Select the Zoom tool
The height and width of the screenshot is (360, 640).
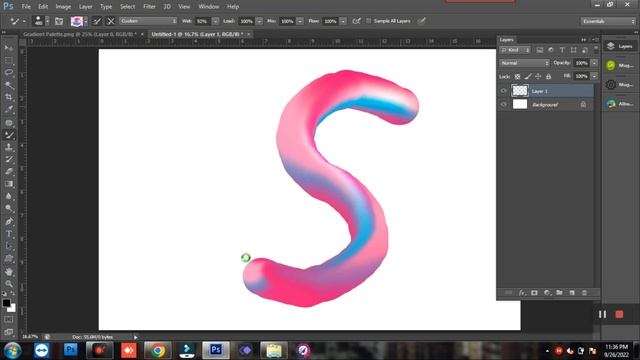(x=9, y=284)
